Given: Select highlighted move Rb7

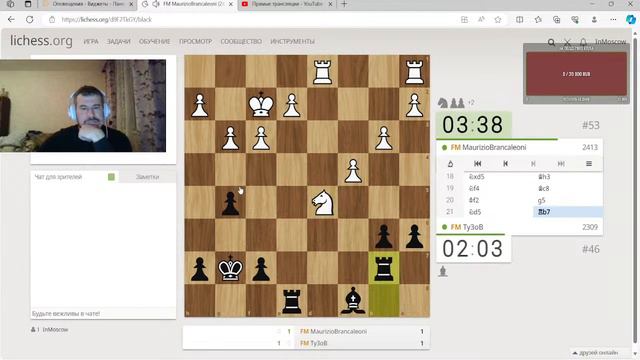Looking at the screenshot, I should point(568,212).
